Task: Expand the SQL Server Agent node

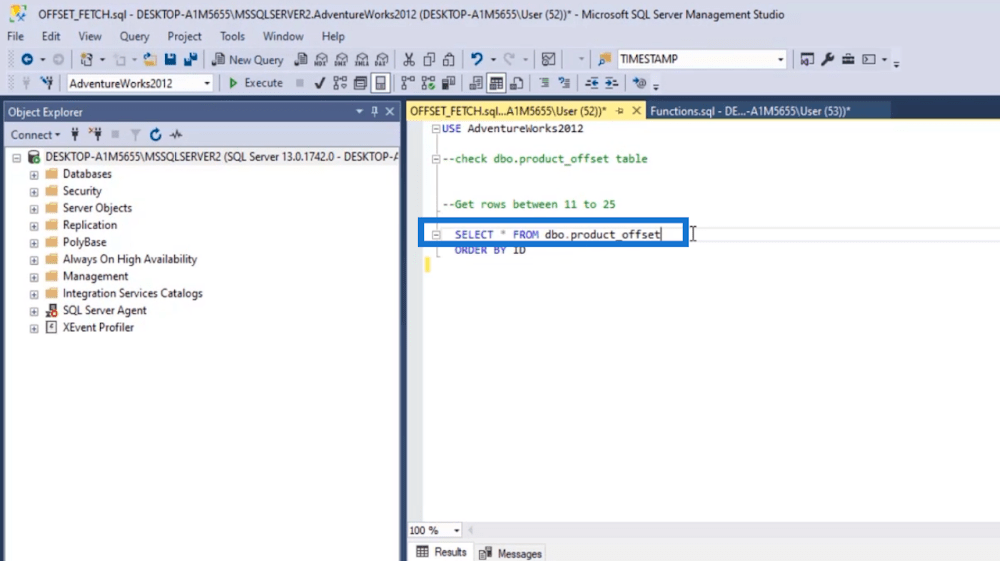Action: [34, 312]
